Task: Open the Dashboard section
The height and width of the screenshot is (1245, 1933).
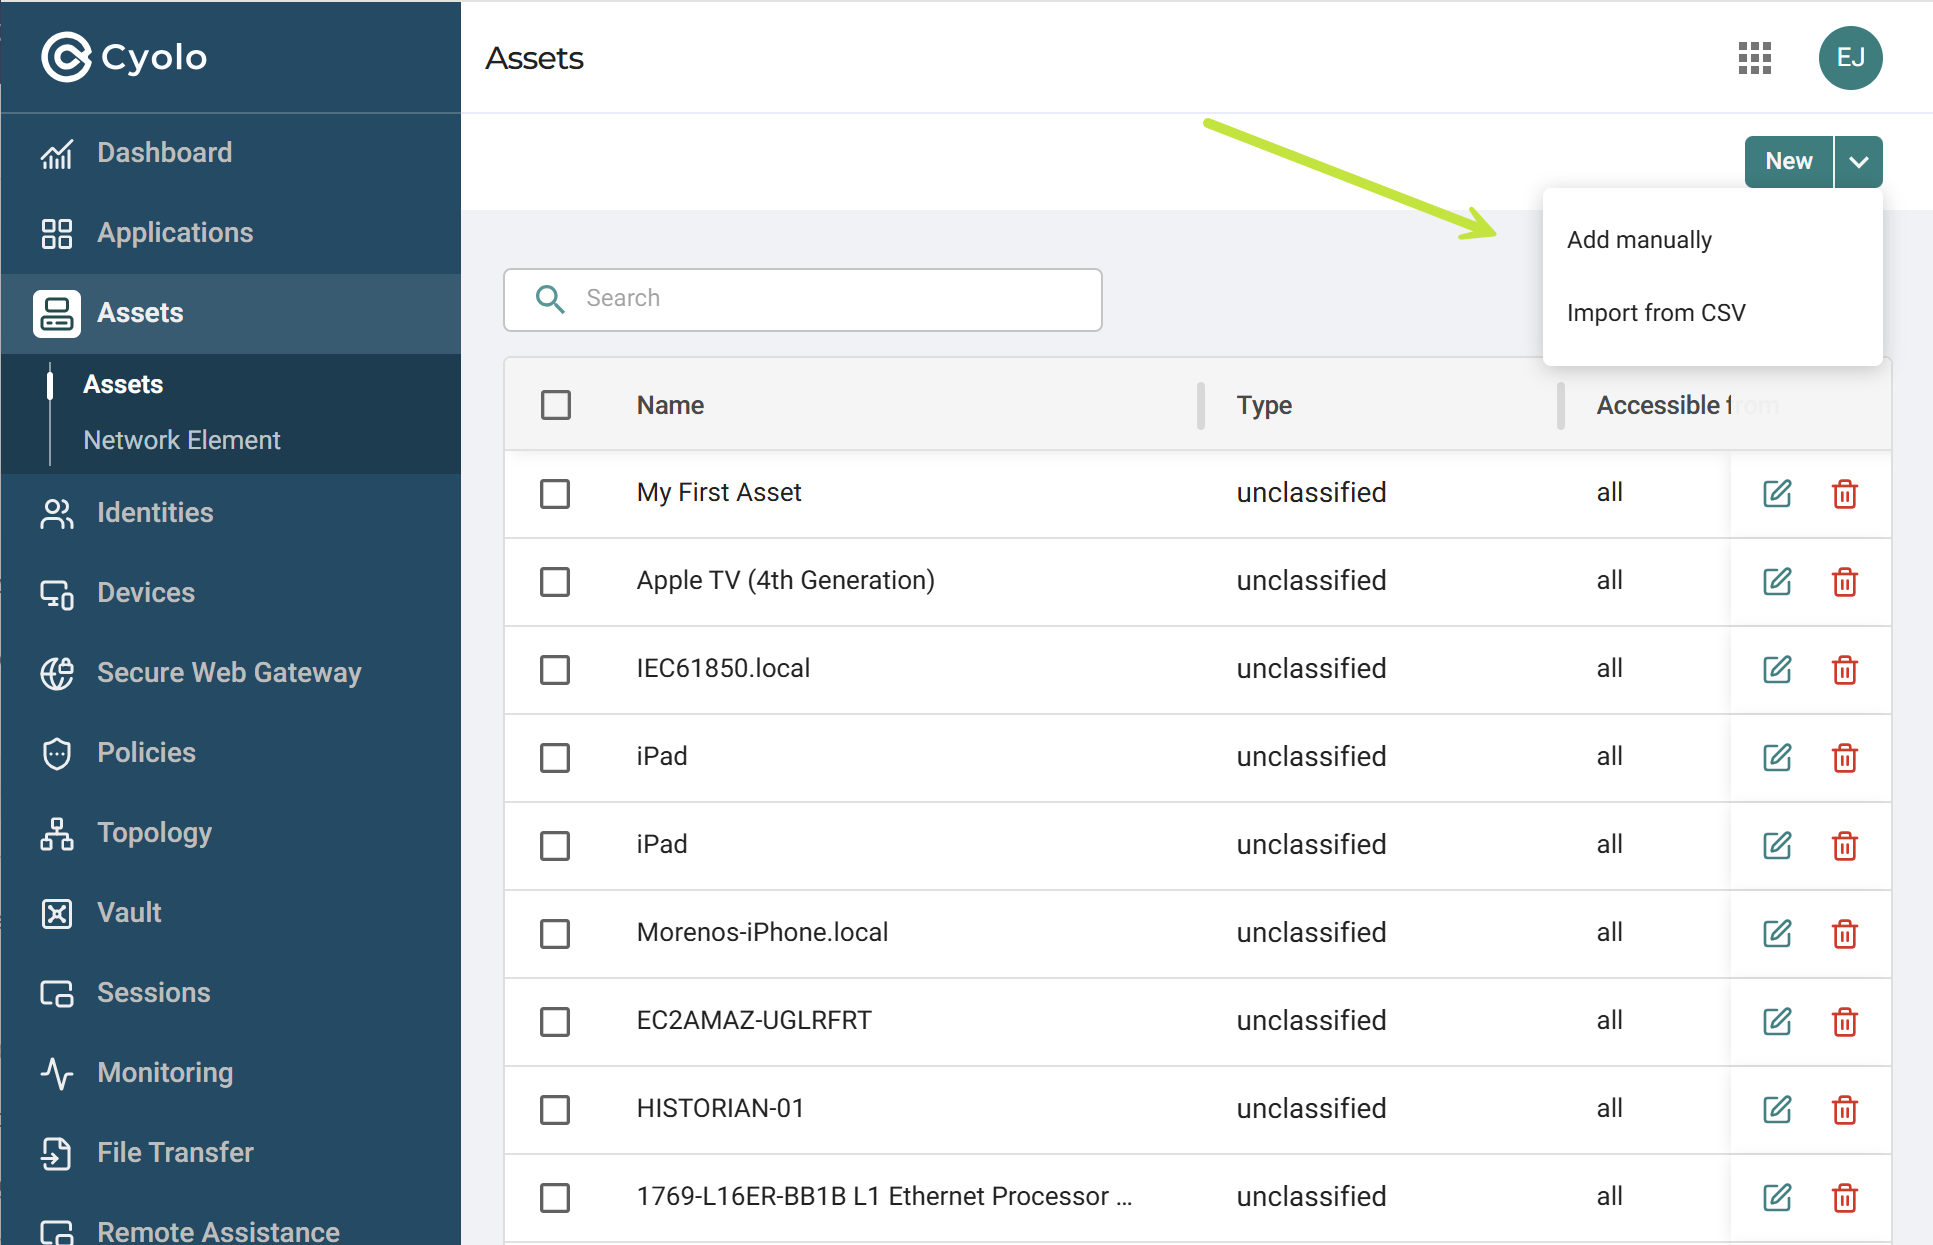Action: tap(231, 153)
